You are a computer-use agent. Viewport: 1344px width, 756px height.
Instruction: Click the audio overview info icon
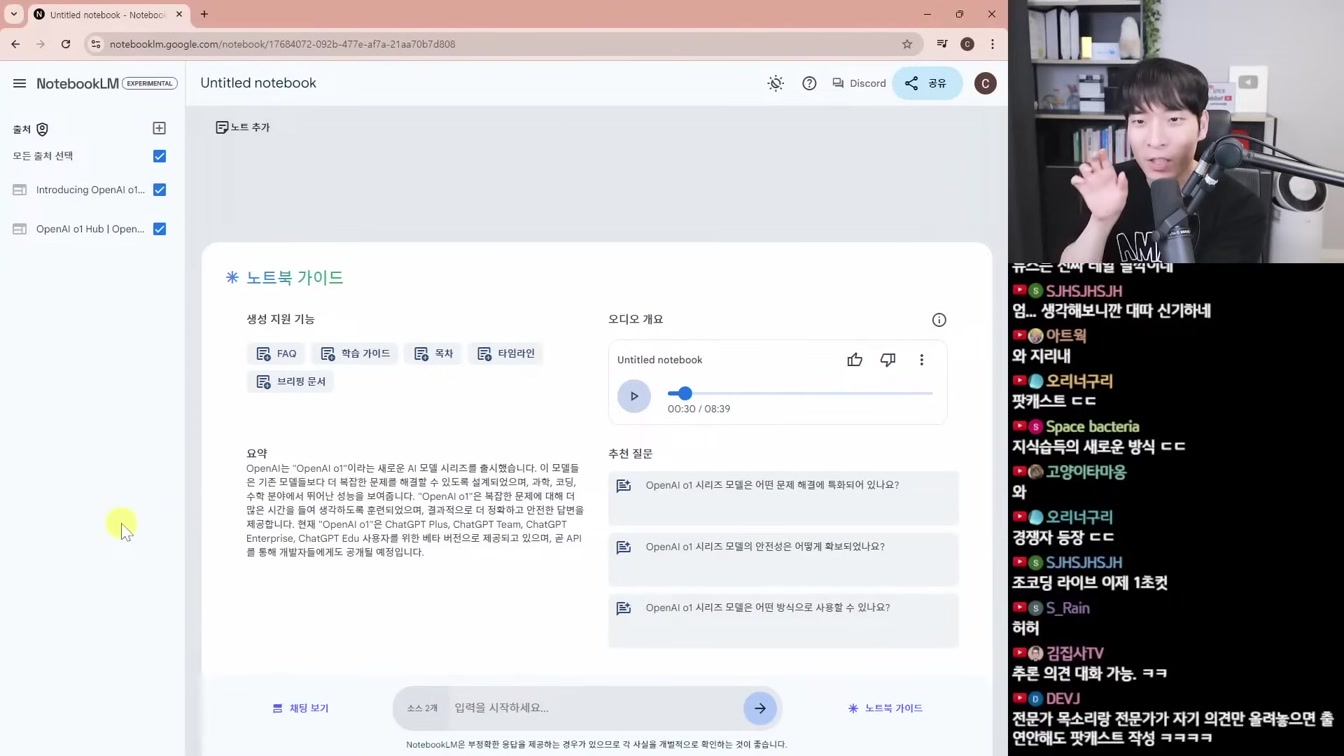[939, 320]
